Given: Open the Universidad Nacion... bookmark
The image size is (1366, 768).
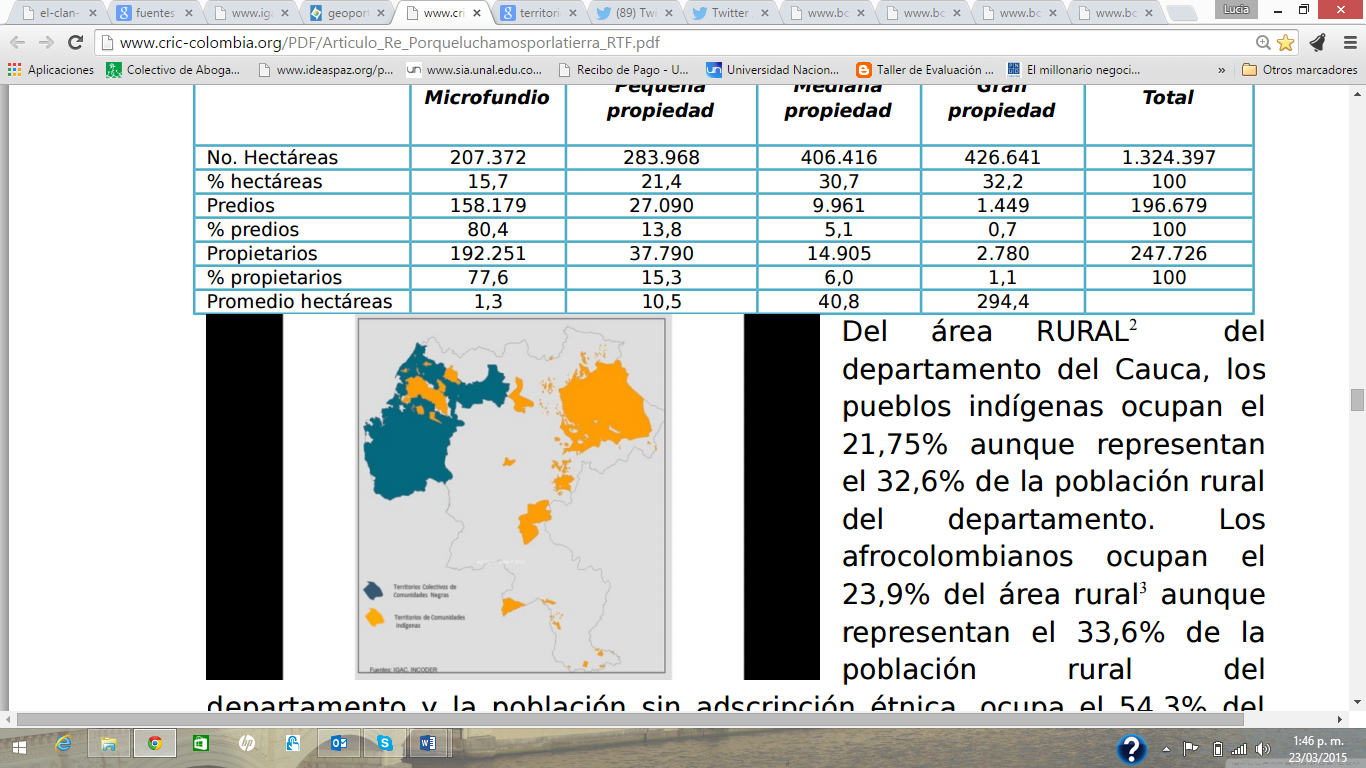Looking at the screenshot, I should coord(772,70).
